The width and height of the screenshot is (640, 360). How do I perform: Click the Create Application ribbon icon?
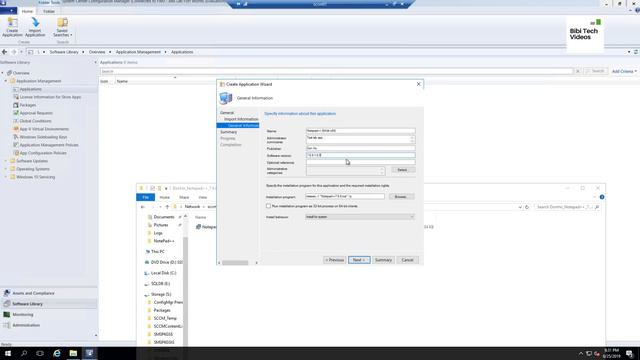[x=12, y=27]
